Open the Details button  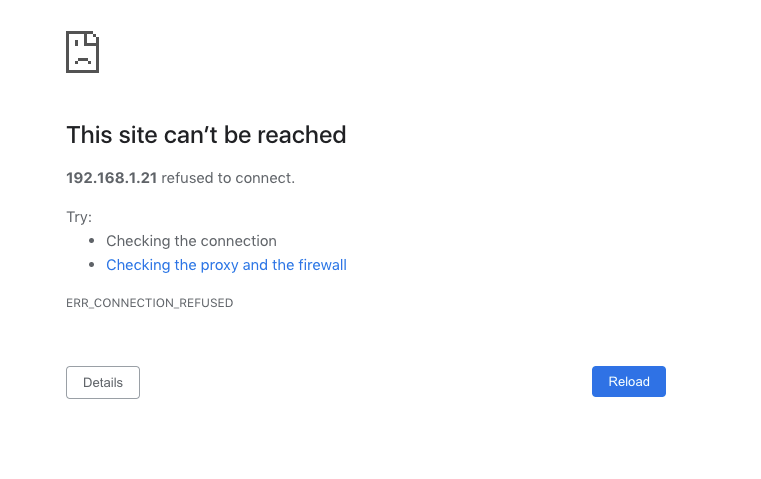tap(103, 382)
